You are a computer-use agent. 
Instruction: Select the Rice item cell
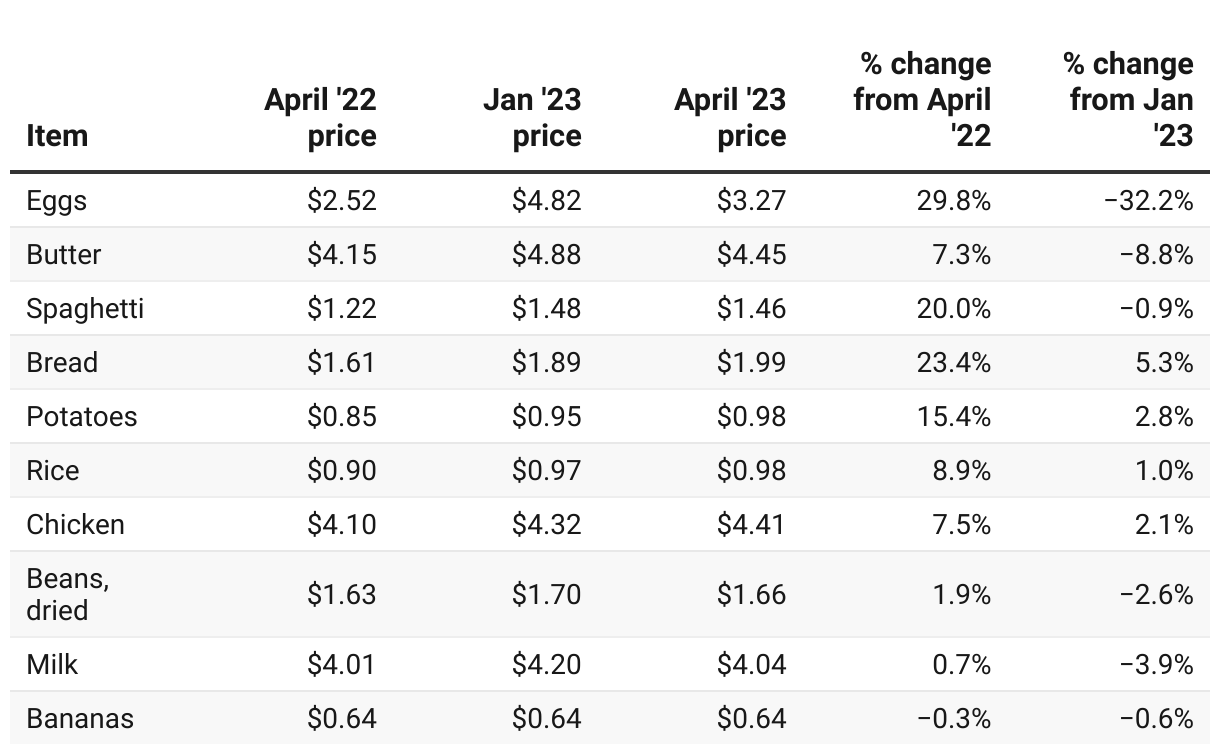(53, 471)
